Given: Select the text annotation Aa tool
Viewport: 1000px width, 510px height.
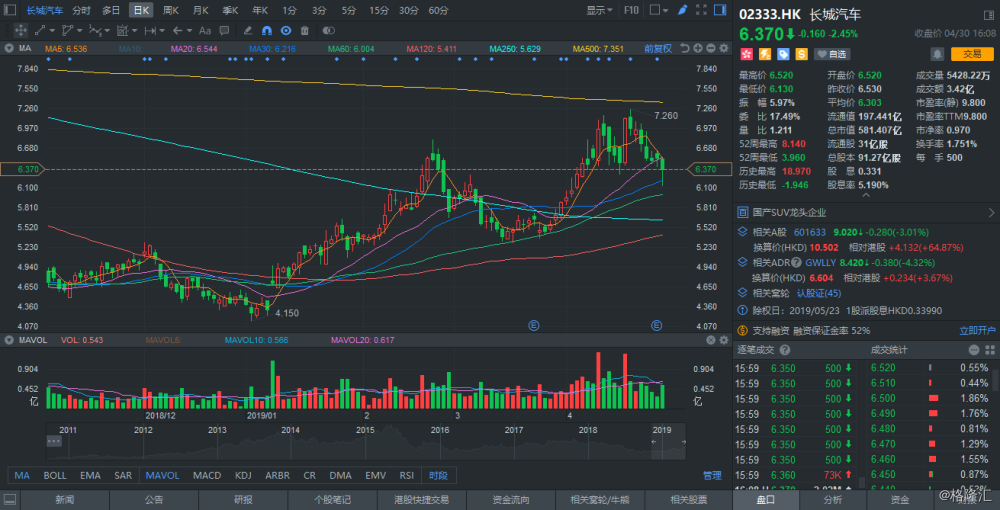Looking at the screenshot, I should click(x=205, y=30).
